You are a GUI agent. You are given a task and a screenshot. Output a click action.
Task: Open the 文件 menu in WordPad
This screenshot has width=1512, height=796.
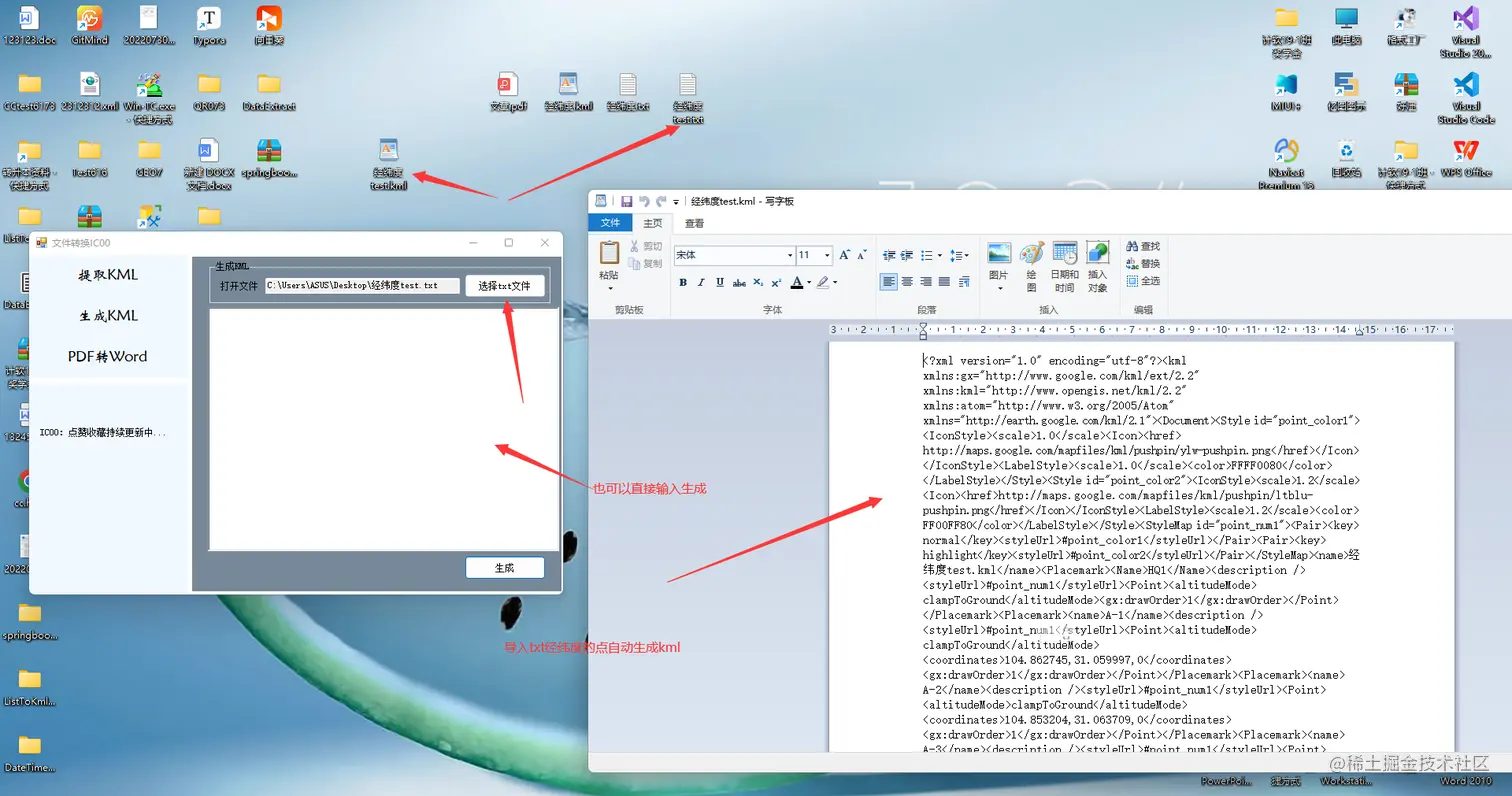coord(610,223)
